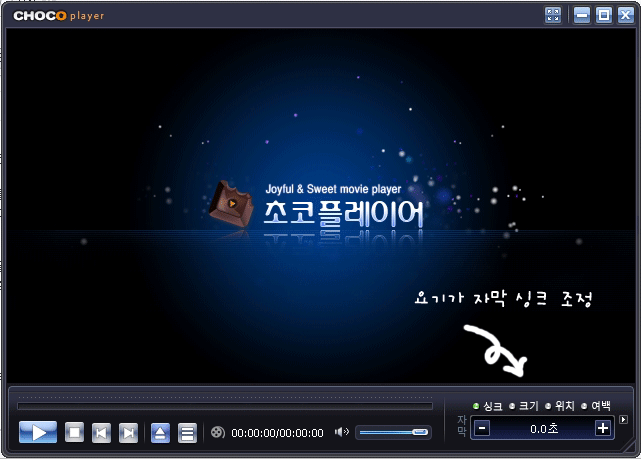641x460 pixels.
Task: Increase subtitle sync with plus button
Action: [603, 429]
